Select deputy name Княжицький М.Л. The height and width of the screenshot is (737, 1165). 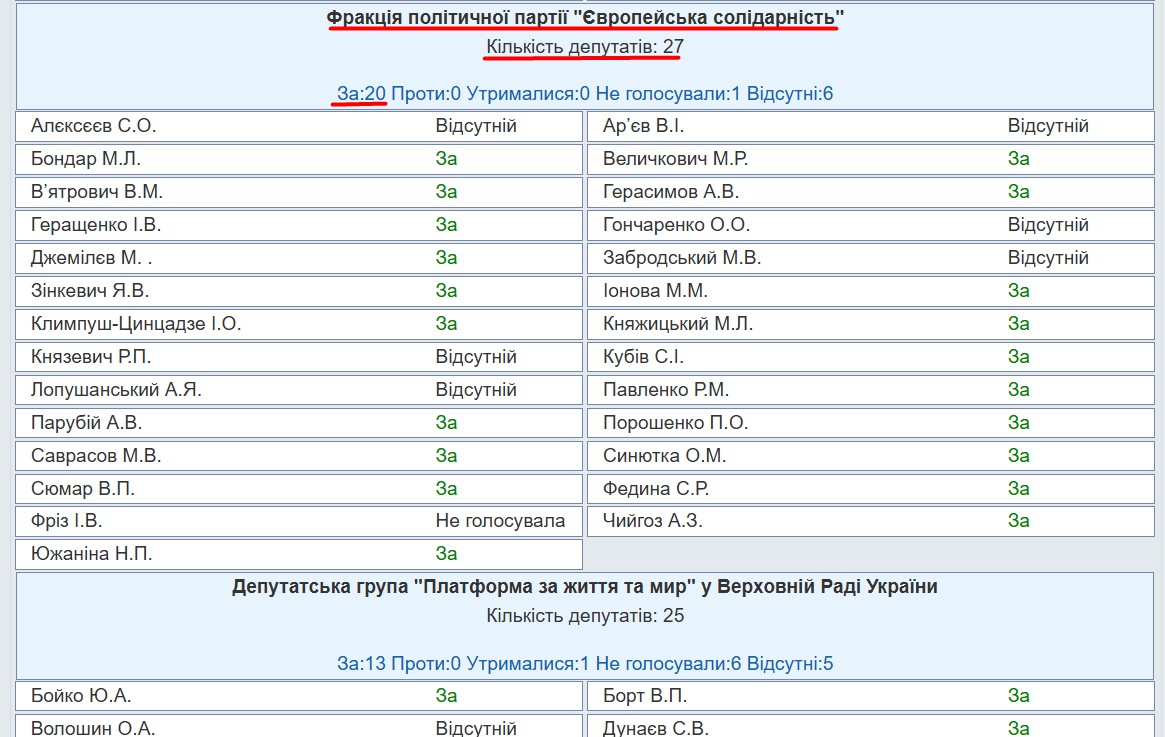click(678, 324)
